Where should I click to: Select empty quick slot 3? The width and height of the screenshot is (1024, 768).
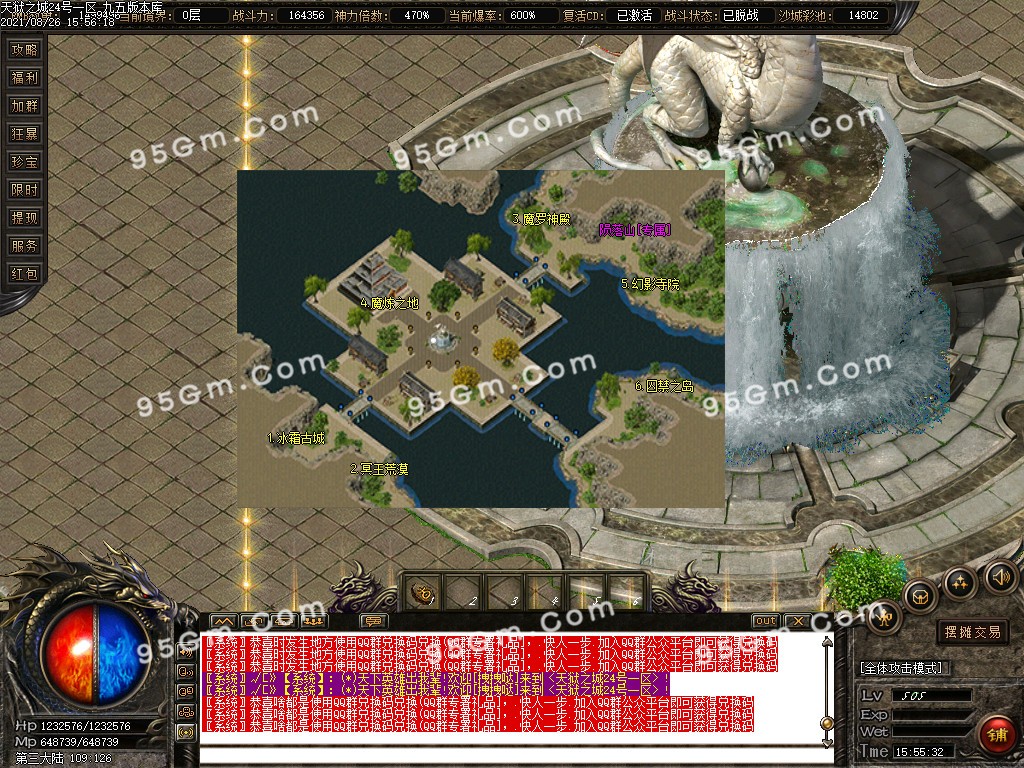[505, 593]
